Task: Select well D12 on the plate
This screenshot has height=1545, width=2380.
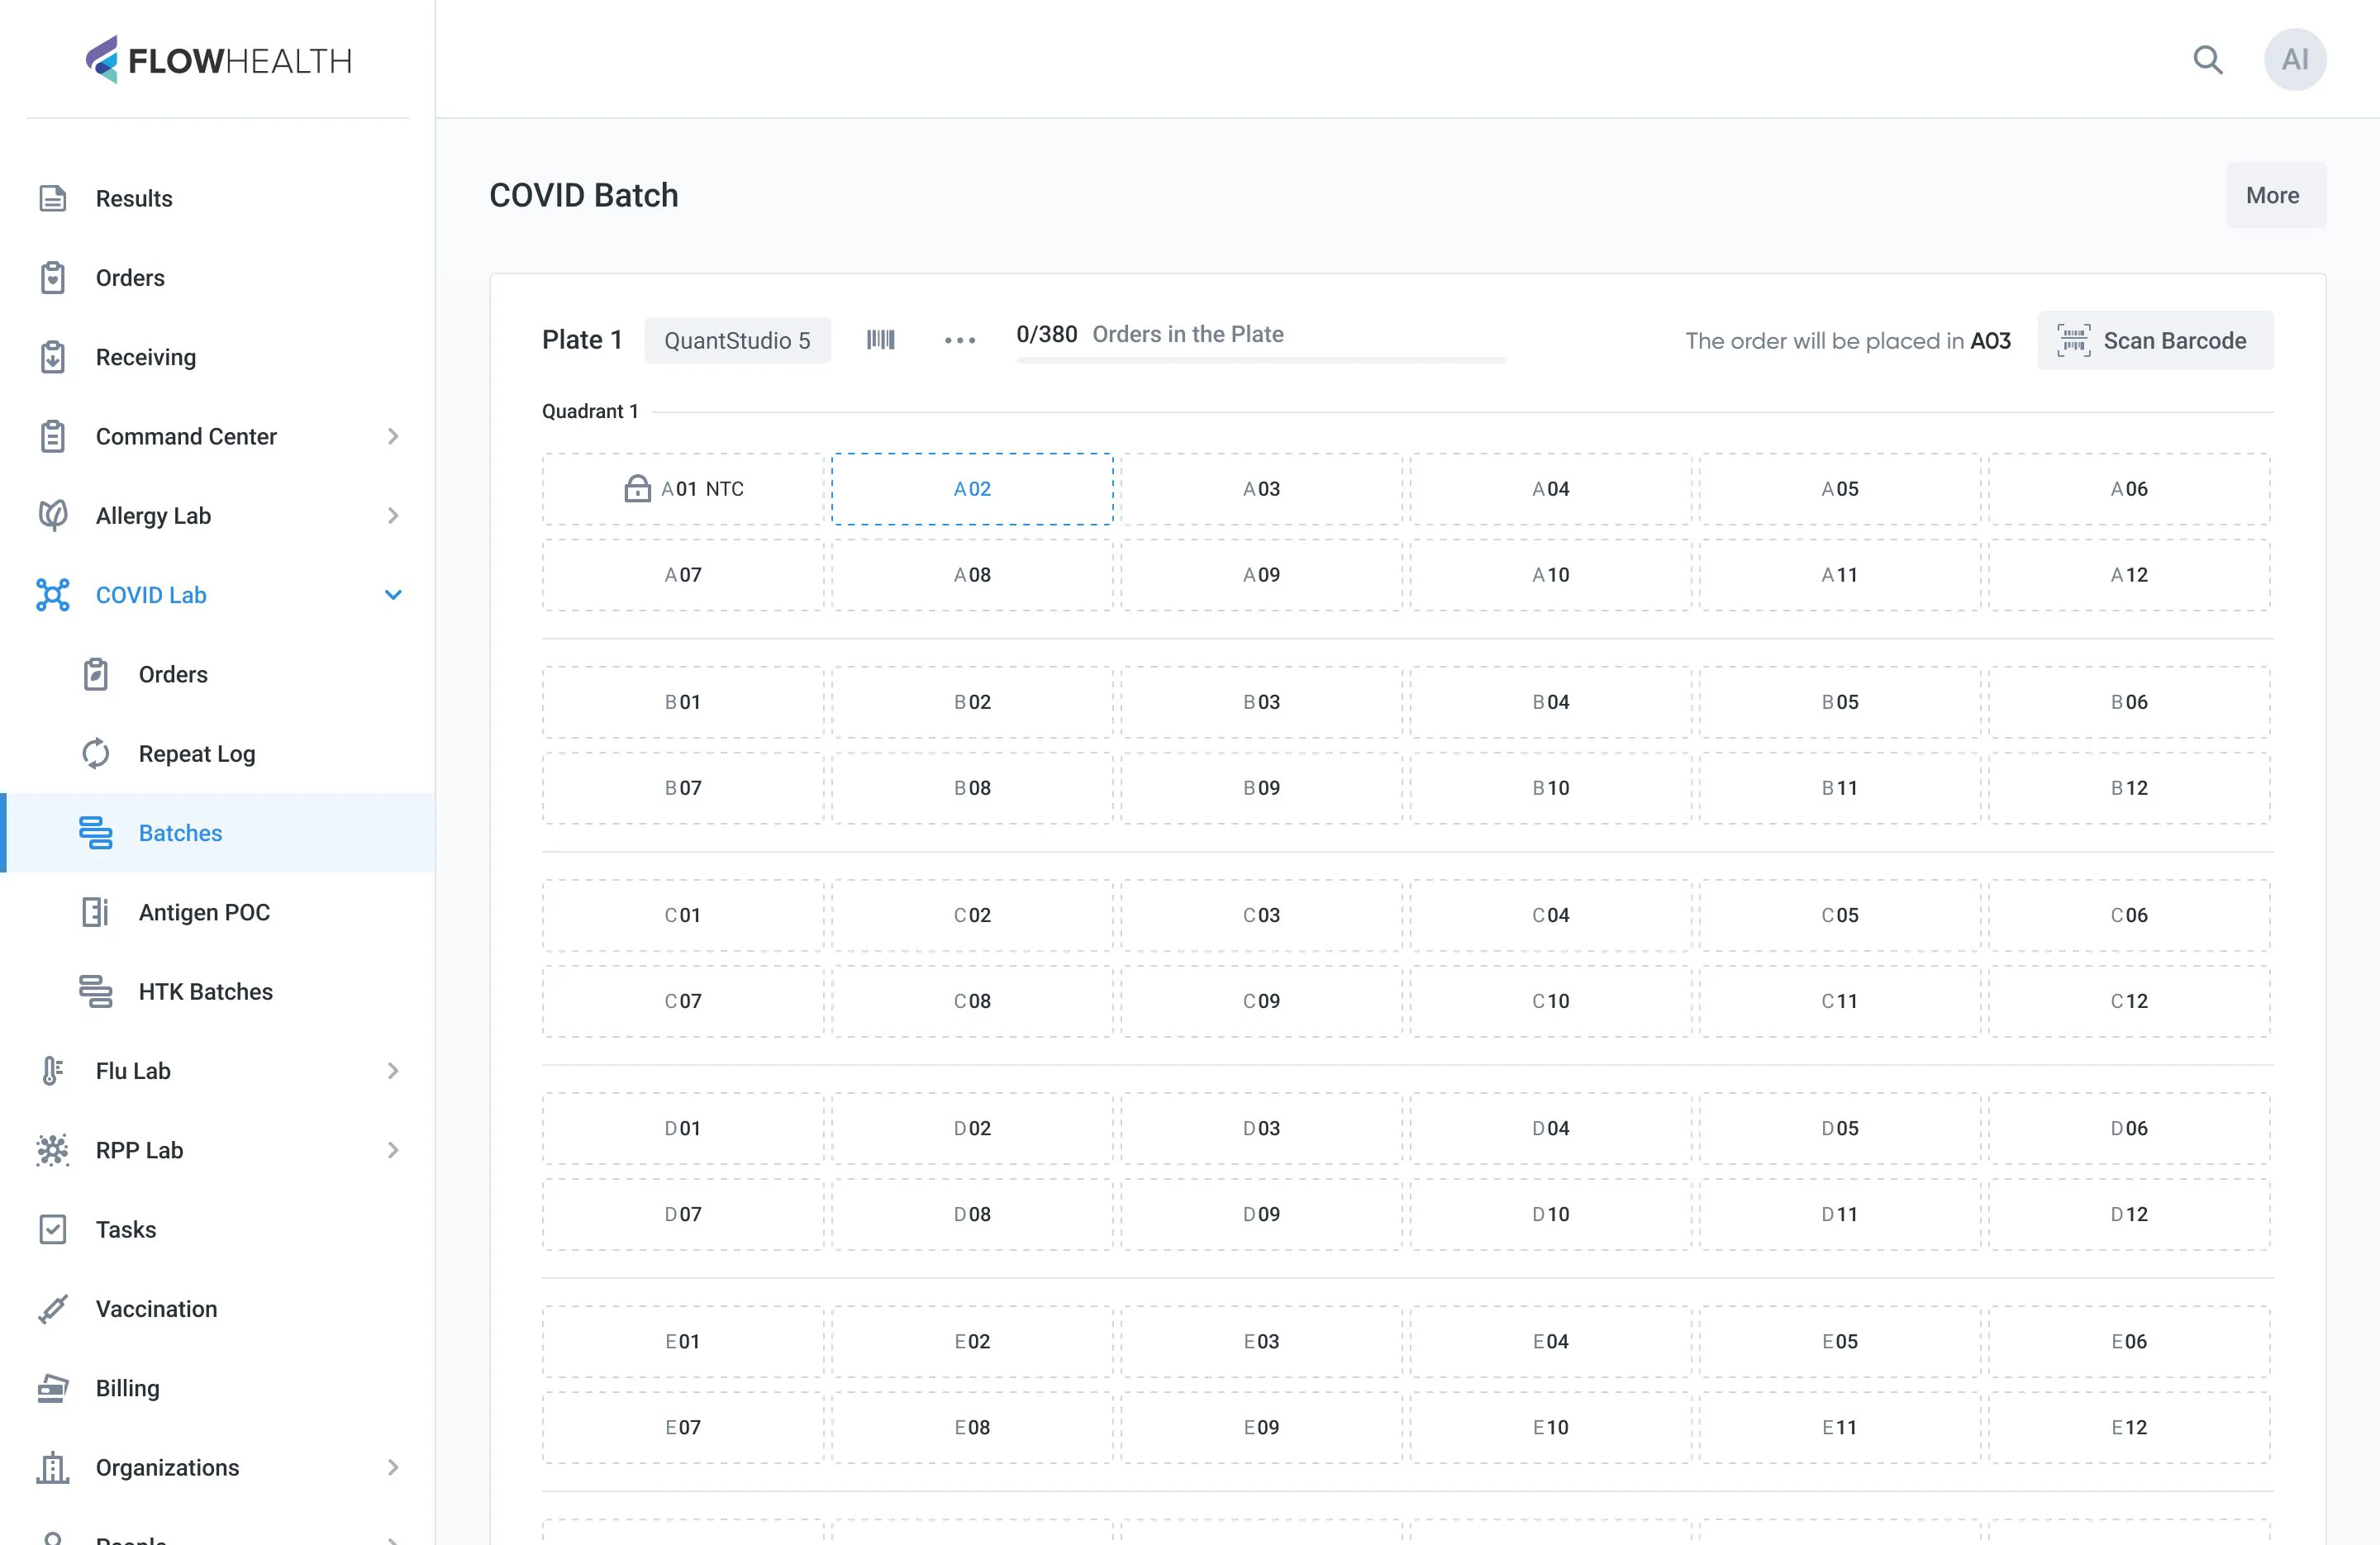Action: tap(2128, 1214)
